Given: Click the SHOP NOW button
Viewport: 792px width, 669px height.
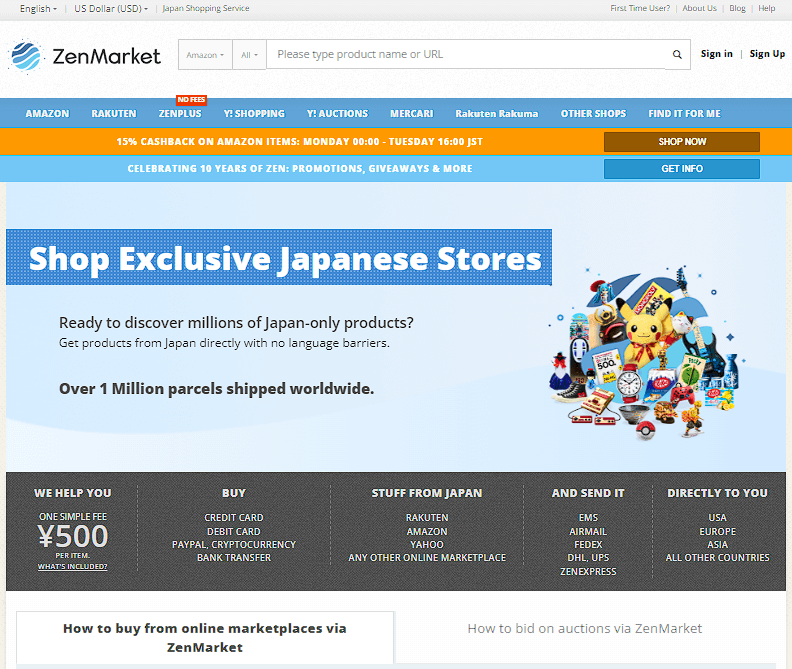Looking at the screenshot, I should coord(682,142).
